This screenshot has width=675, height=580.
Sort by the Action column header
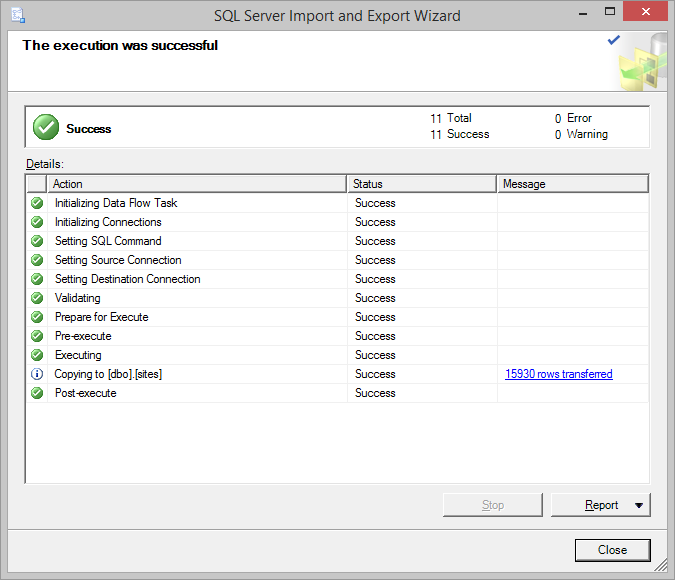pyautogui.click(x=197, y=184)
